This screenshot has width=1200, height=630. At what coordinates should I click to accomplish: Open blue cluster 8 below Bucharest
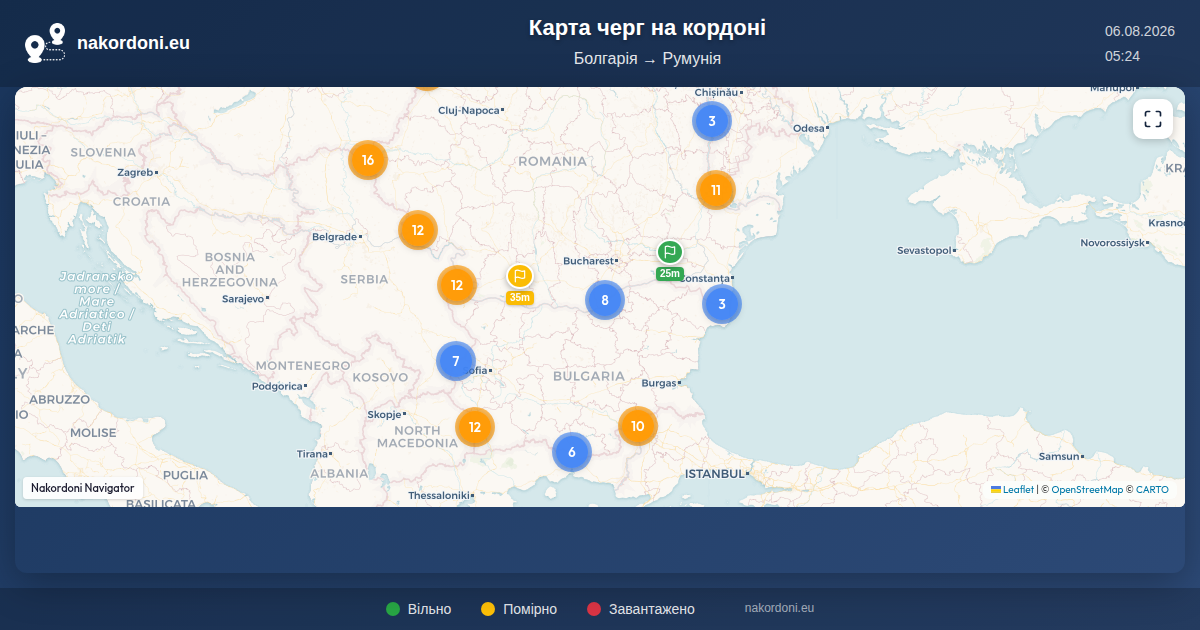(605, 300)
